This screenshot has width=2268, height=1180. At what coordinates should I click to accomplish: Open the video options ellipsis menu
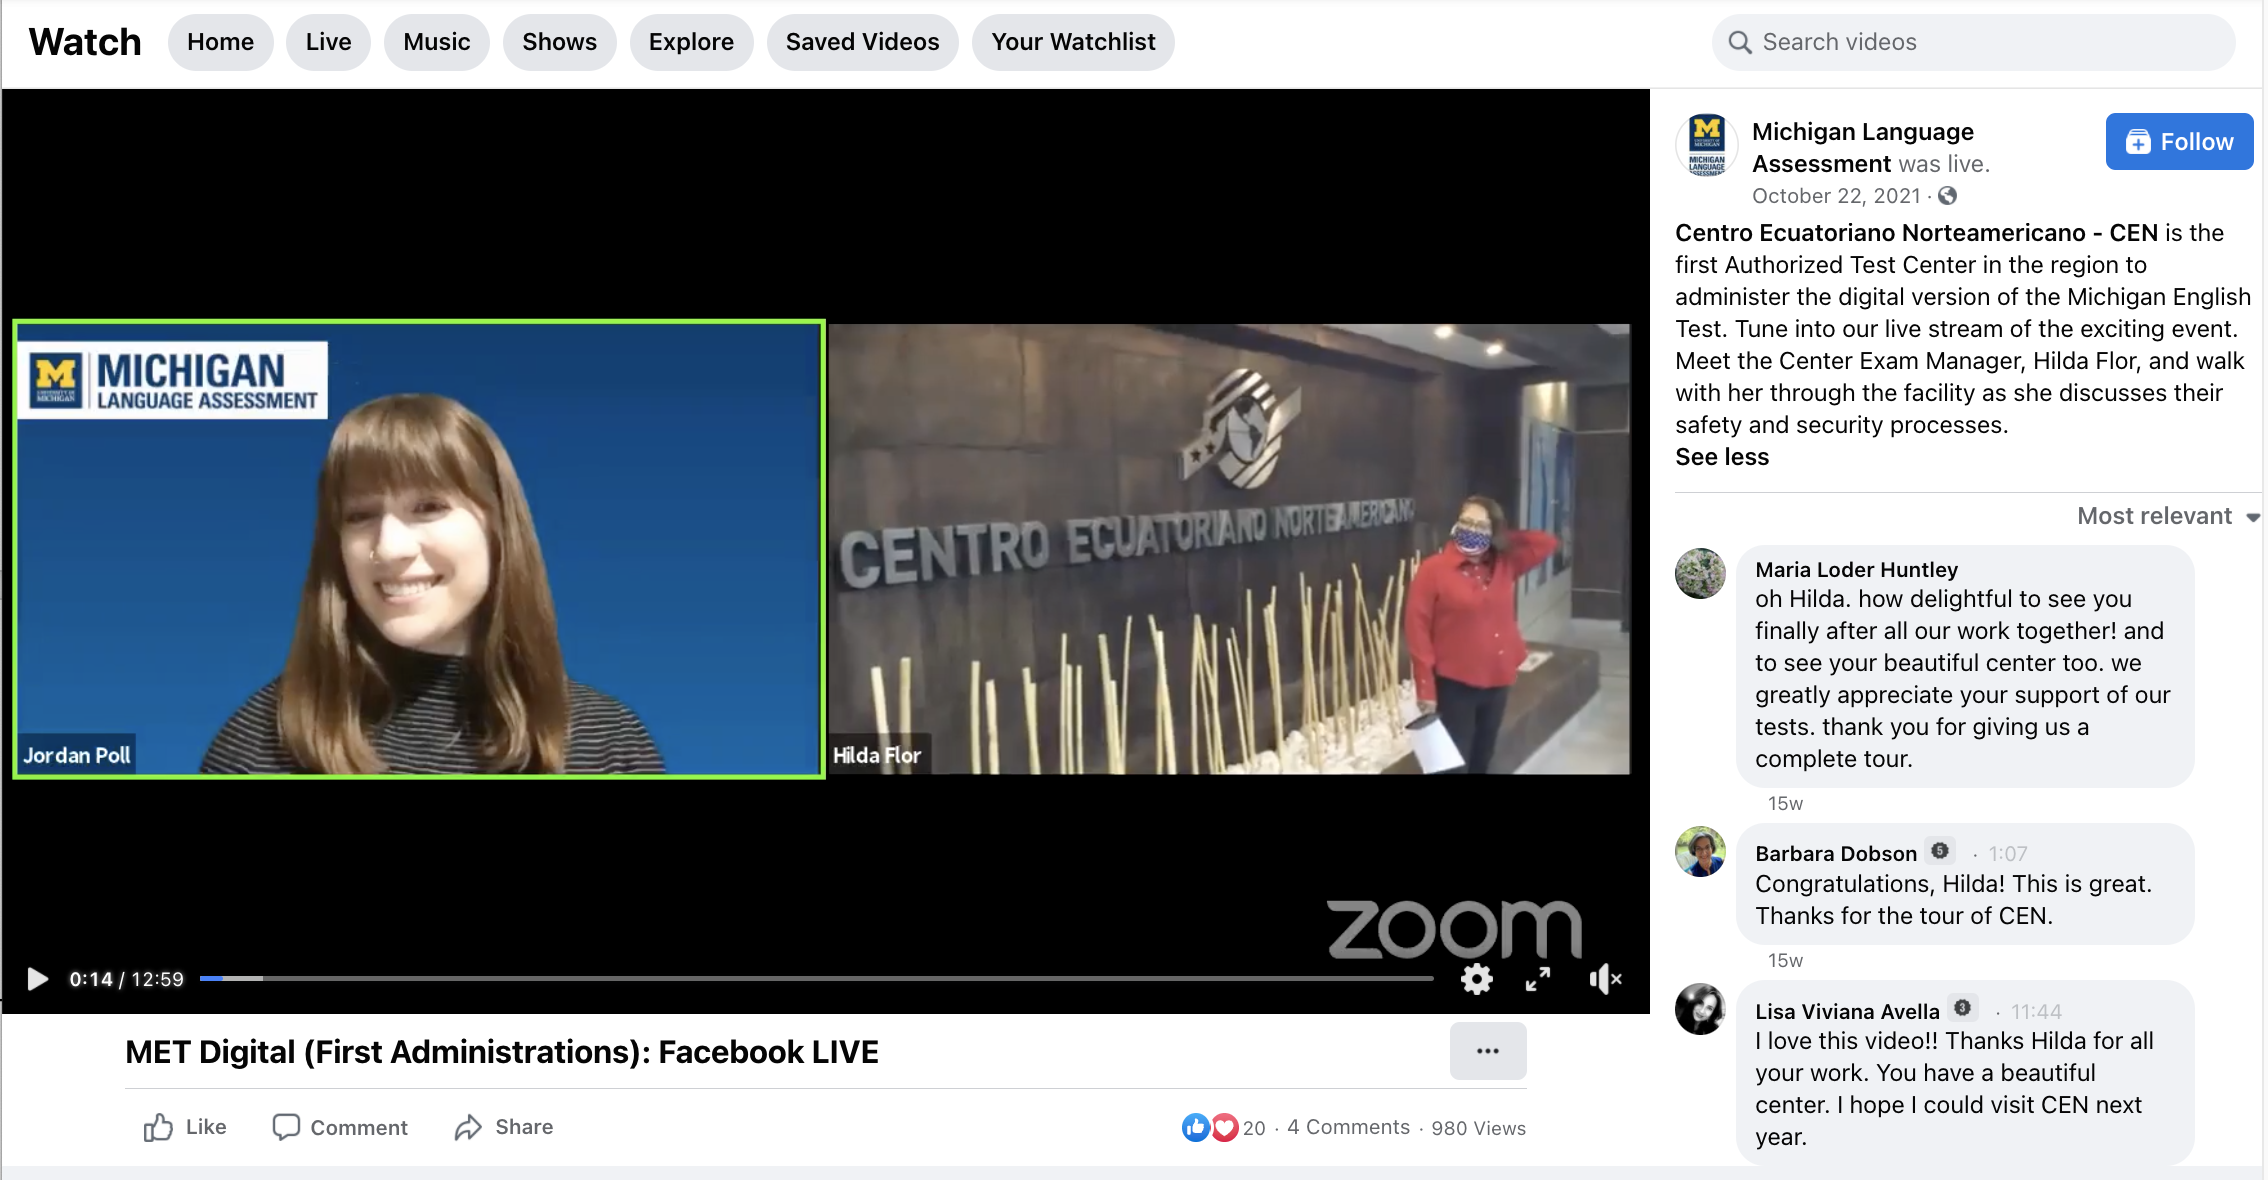pos(1488,1051)
